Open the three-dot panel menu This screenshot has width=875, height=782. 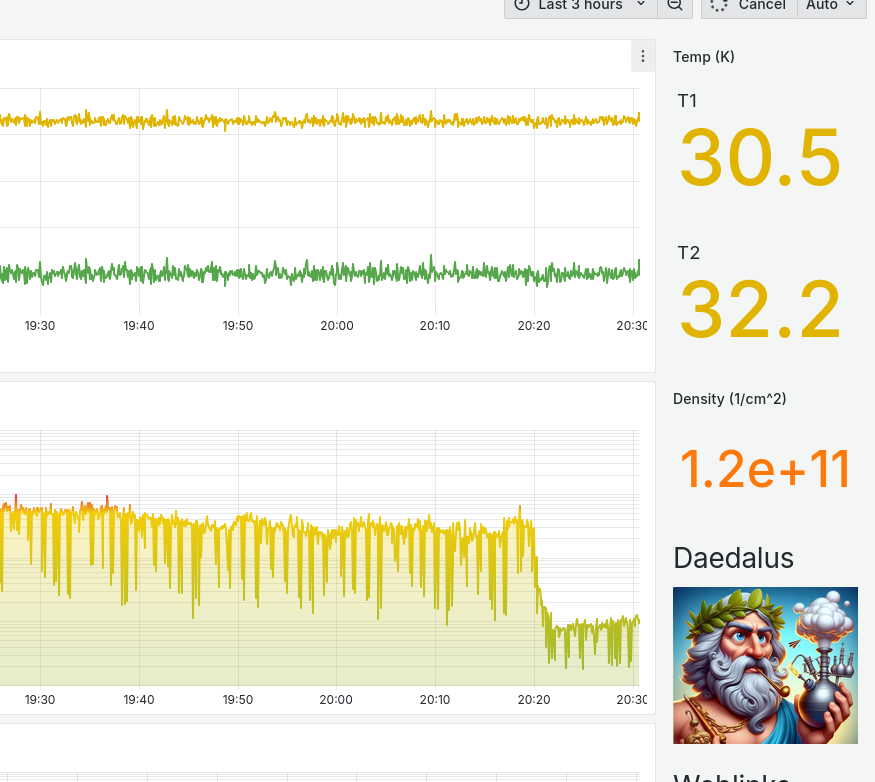(x=643, y=56)
